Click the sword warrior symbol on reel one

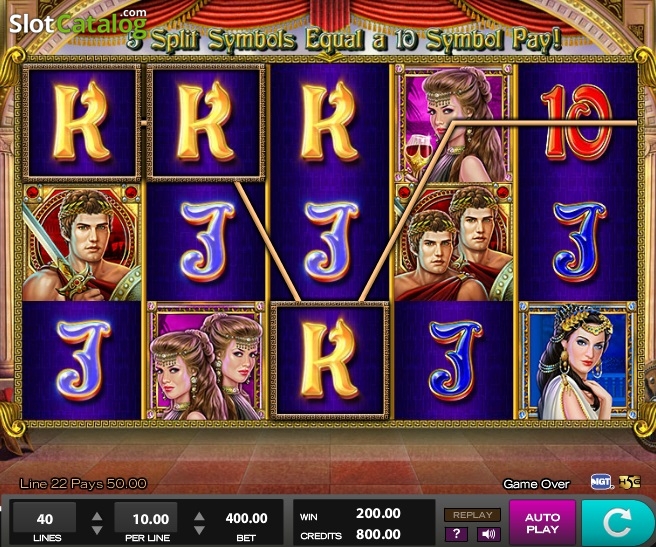82,242
